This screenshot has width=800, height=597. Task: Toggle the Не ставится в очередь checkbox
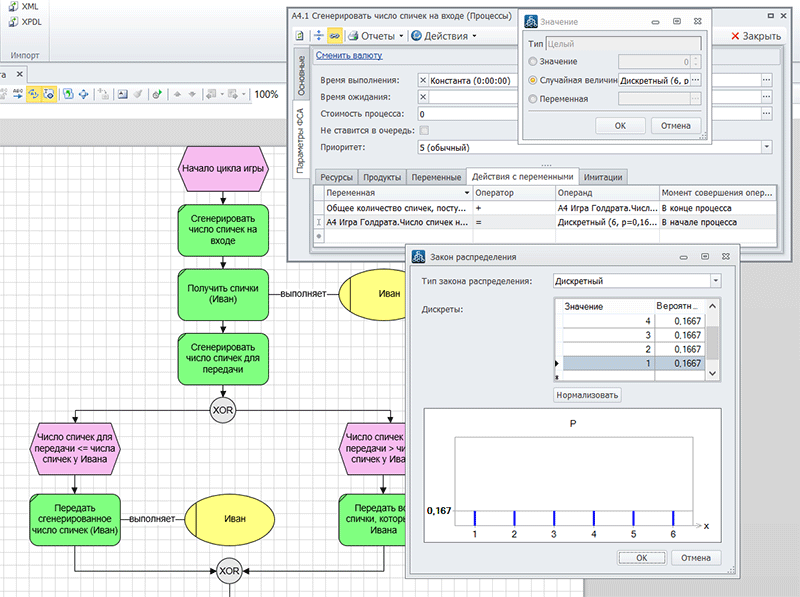click(424, 130)
